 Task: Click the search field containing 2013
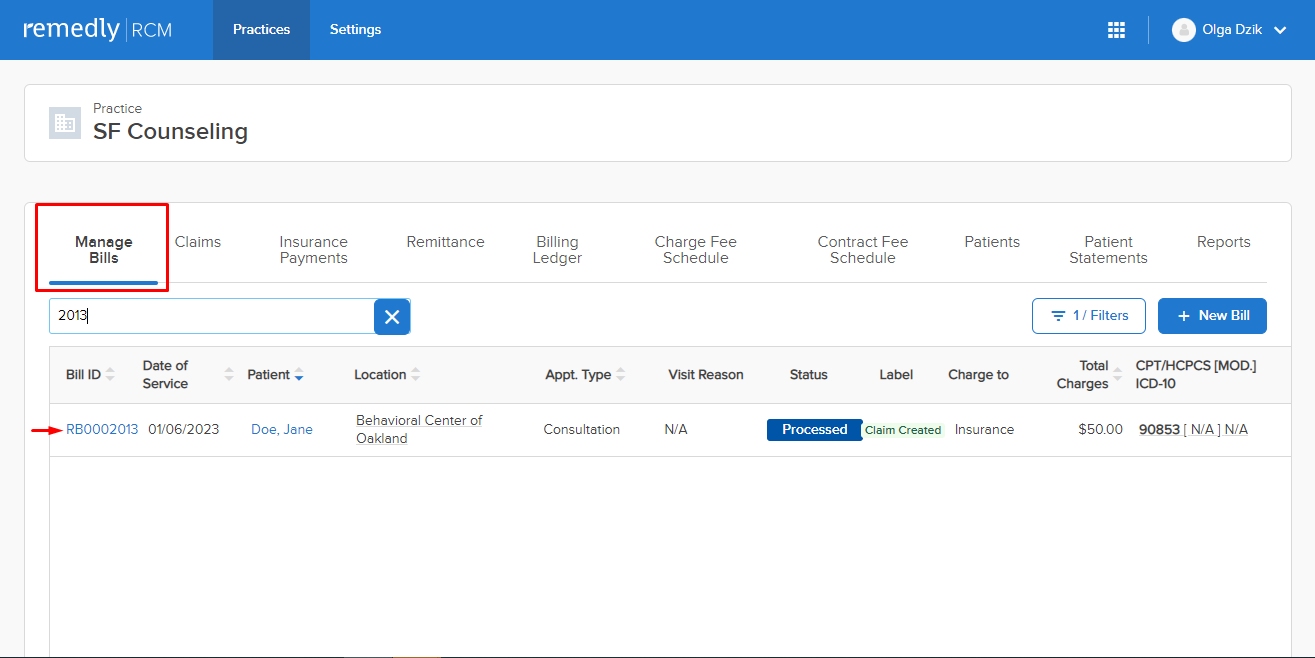211,316
